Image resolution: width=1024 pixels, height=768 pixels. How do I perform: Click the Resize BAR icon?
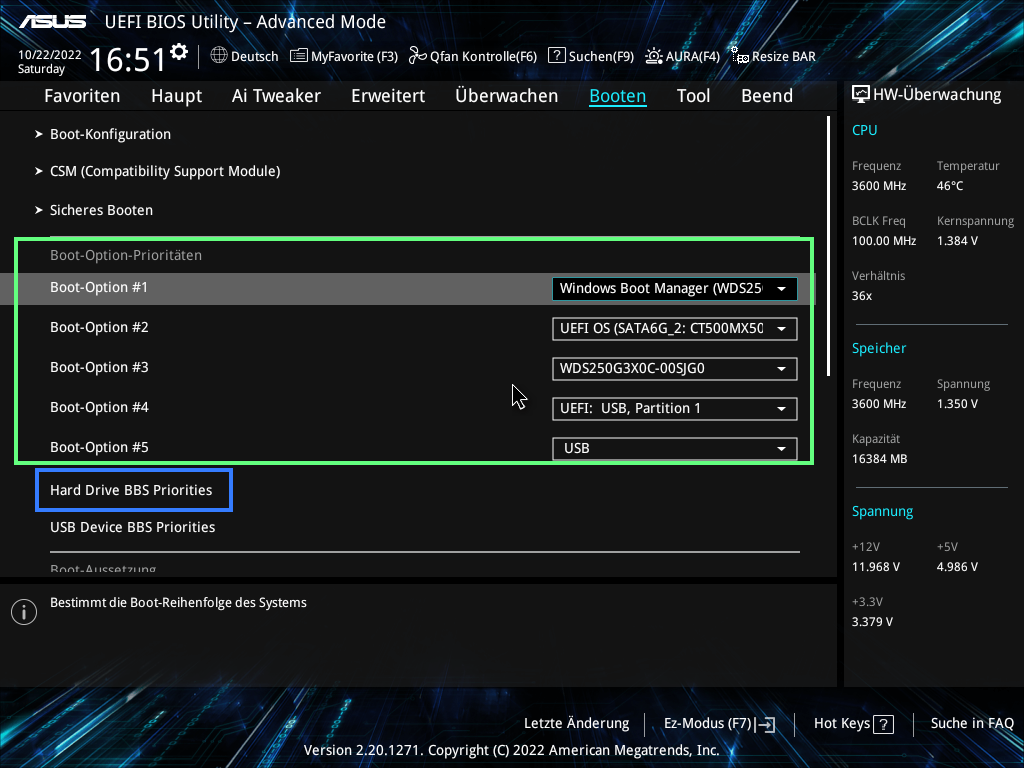click(x=739, y=56)
